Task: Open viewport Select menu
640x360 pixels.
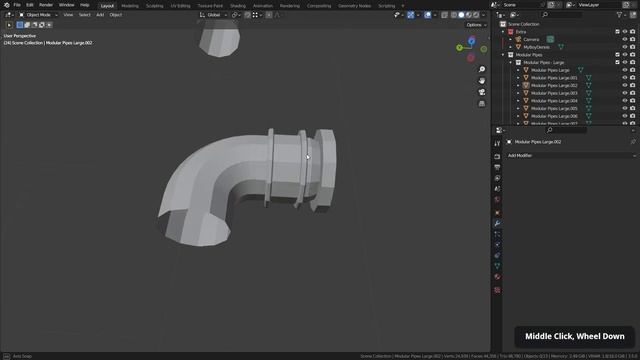Action: point(84,15)
